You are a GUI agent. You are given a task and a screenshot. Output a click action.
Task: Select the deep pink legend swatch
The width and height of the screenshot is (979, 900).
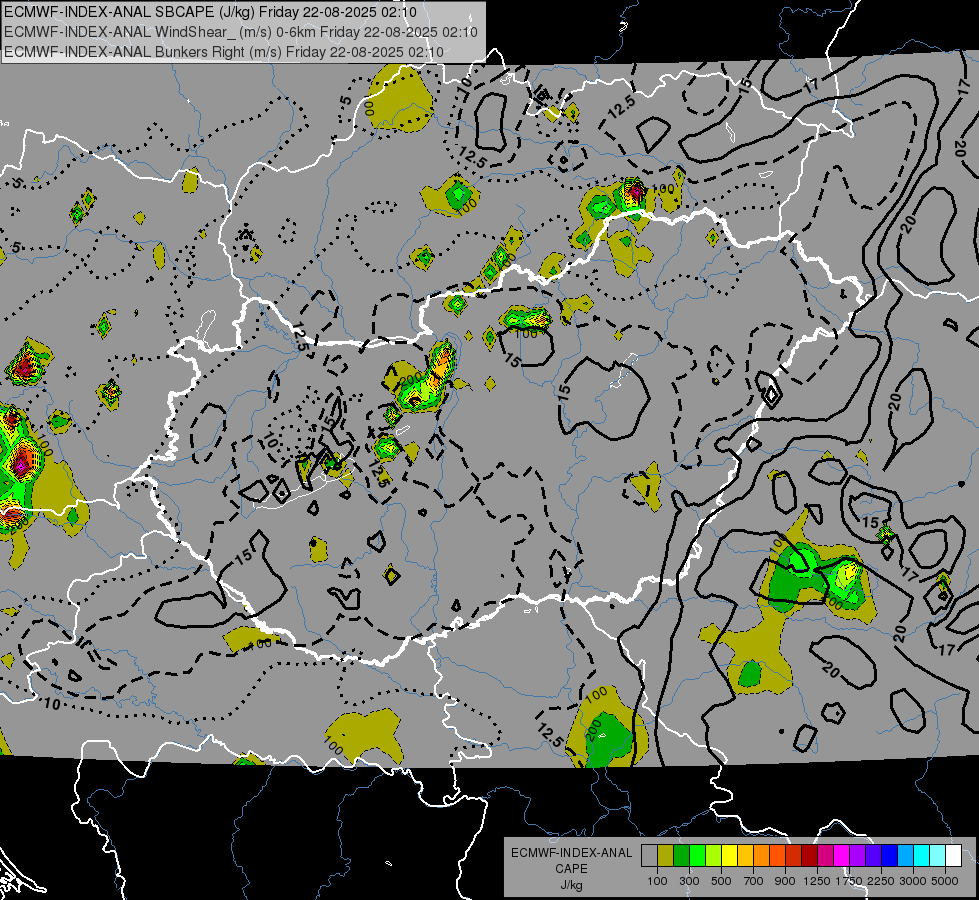825,856
